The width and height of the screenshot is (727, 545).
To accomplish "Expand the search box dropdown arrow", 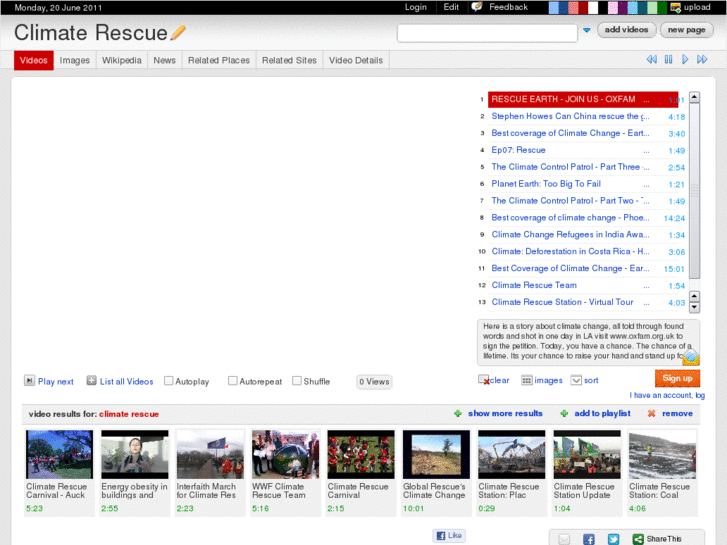I will (587, 30).
